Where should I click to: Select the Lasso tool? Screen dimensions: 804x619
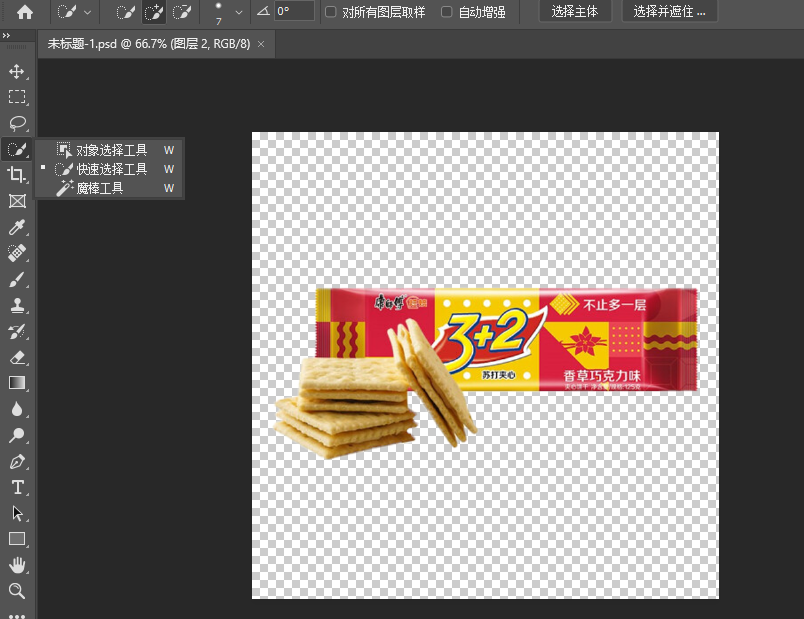click(17, 123)
